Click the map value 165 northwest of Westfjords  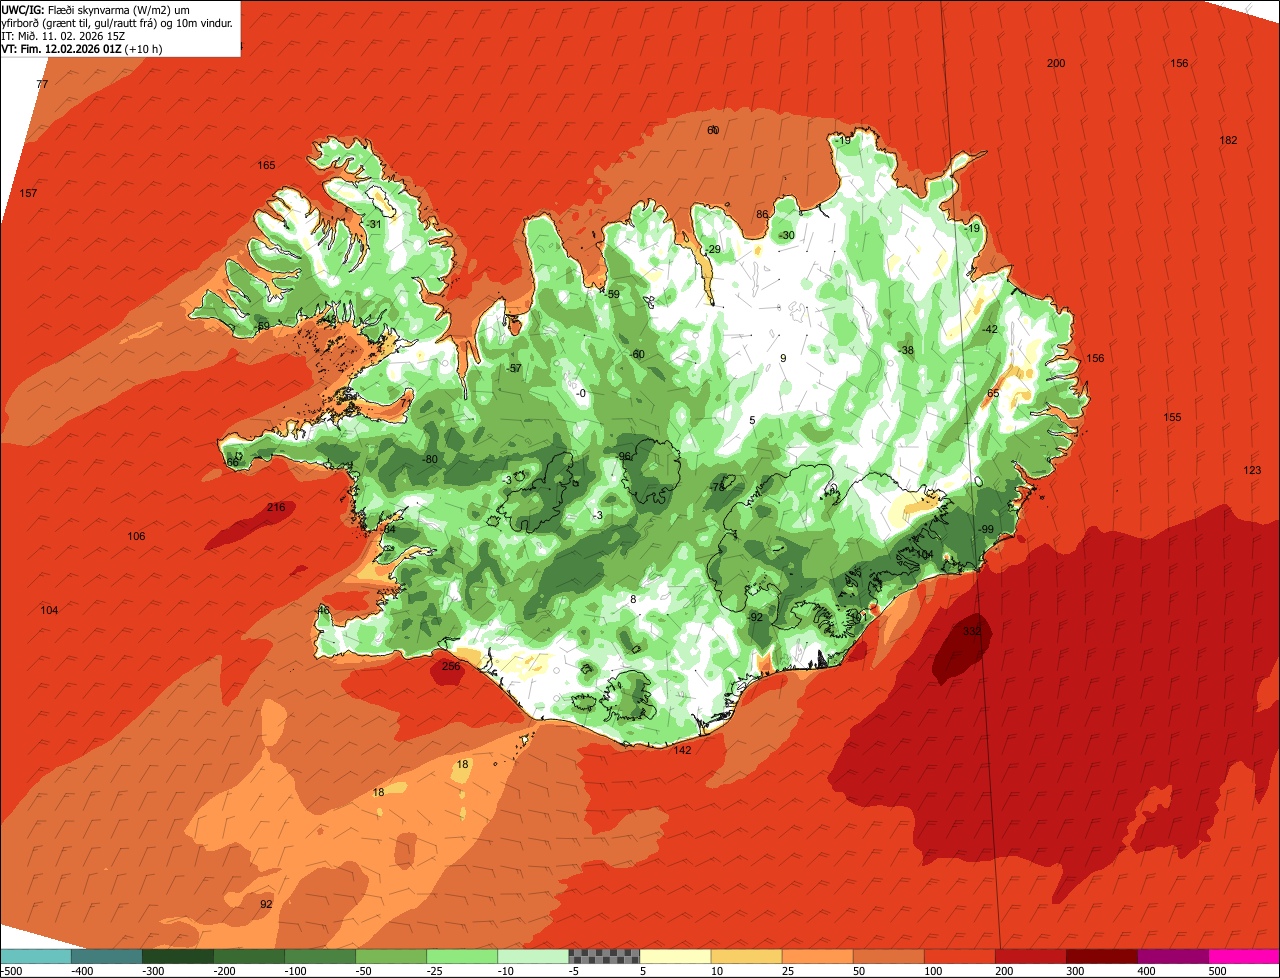[266, 165]
